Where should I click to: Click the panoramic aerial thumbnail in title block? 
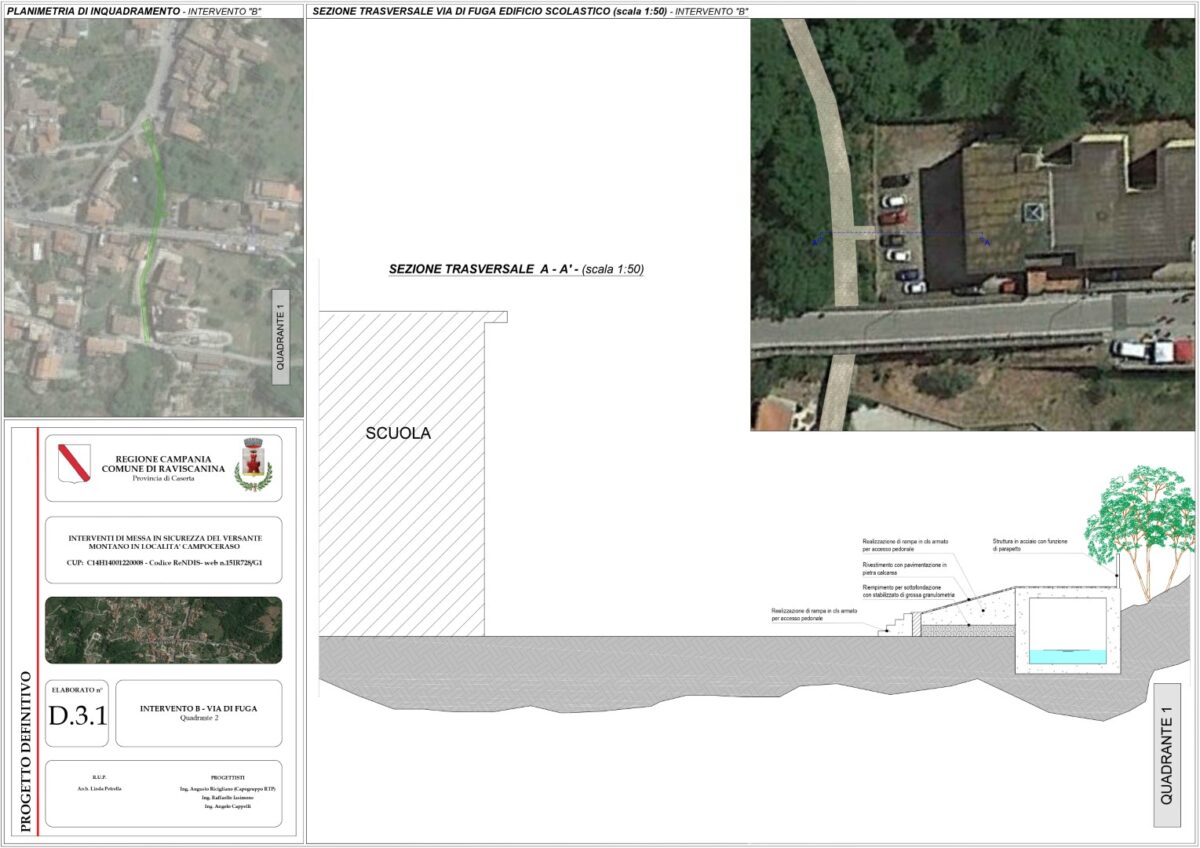(164, 630)
